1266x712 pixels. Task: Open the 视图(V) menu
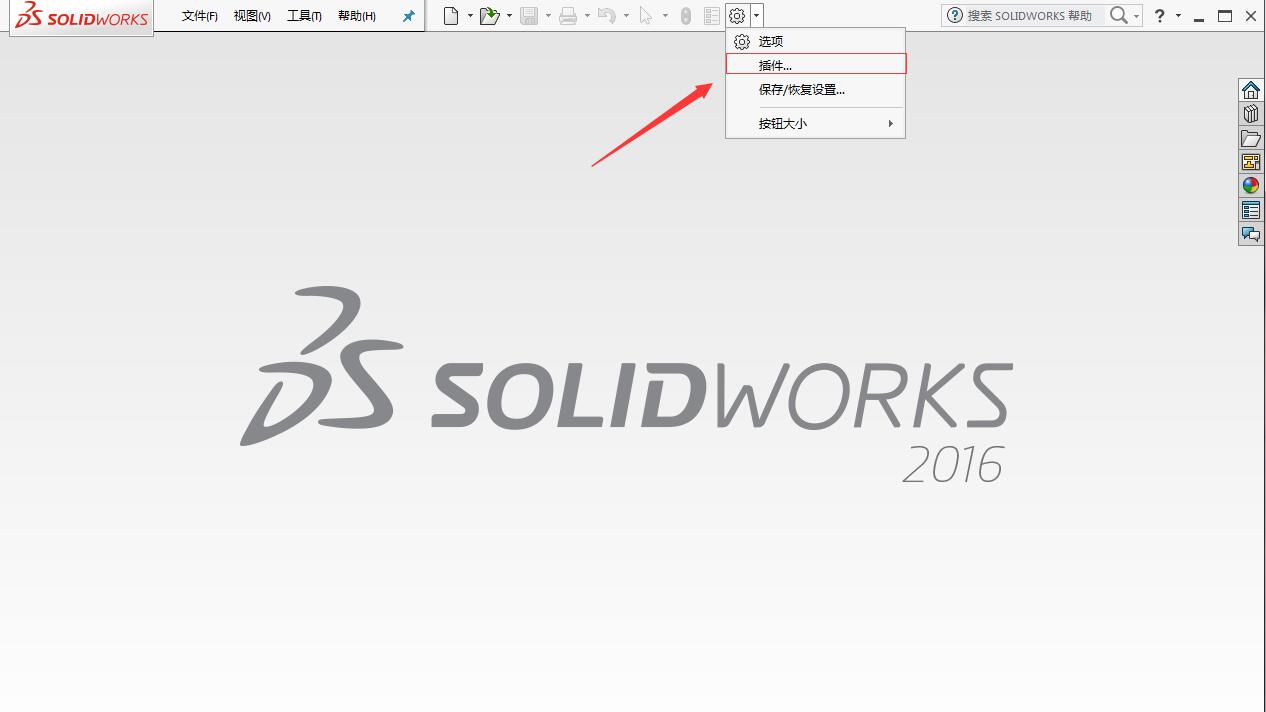pos(252,16)
